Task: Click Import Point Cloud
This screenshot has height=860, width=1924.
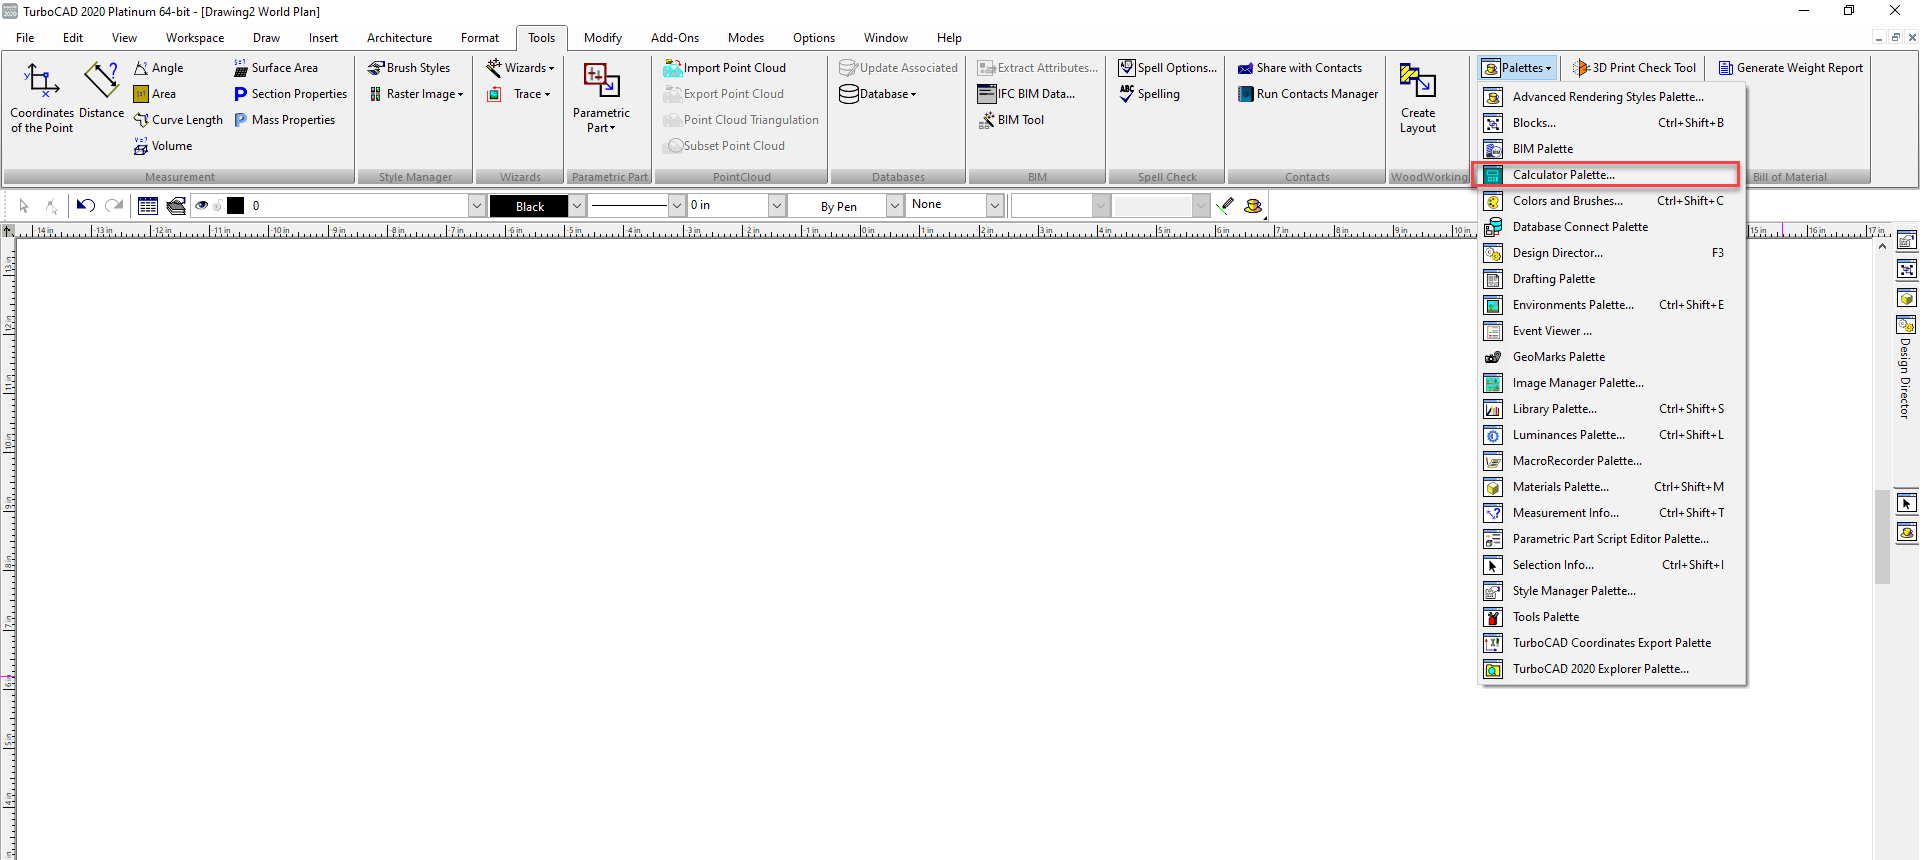Action: pyautogui.click(x=725, y=68)
